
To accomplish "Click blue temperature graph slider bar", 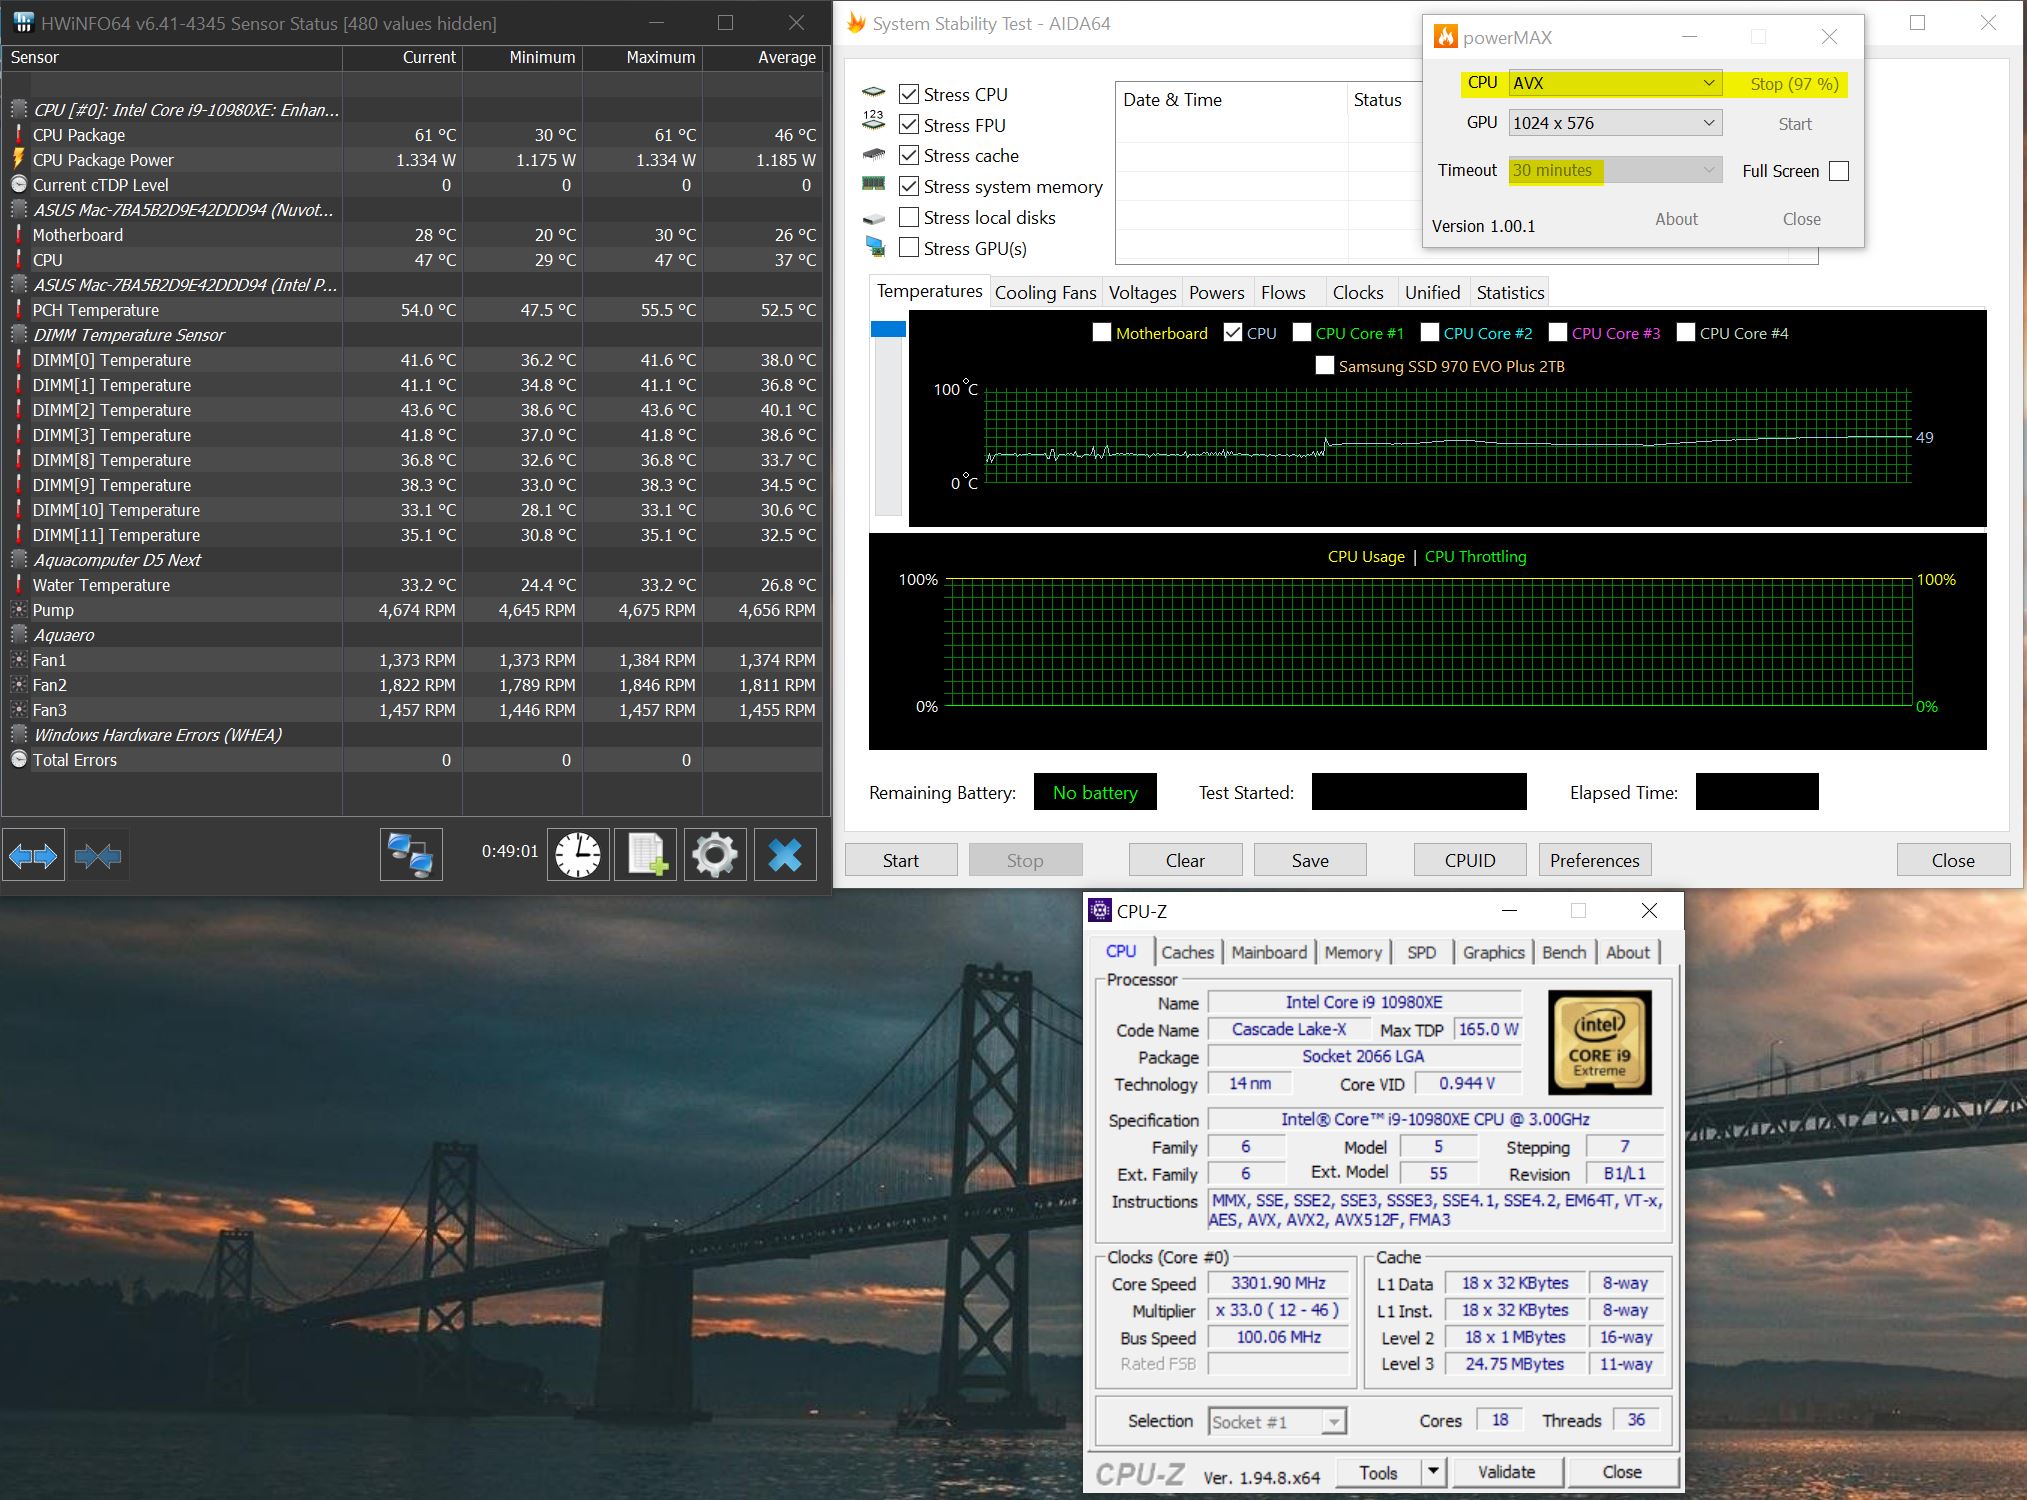I will click(x=888, y=329).
